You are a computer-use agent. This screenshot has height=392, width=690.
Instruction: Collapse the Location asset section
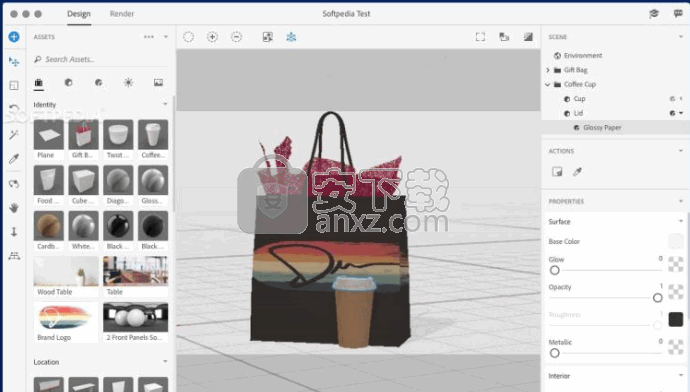coord(165,362)
